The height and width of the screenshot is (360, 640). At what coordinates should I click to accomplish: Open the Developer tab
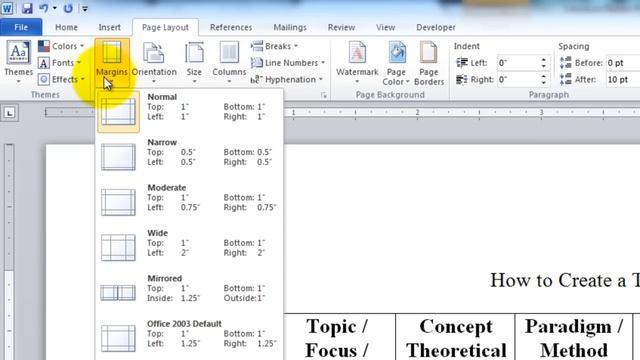click(436, 27)
